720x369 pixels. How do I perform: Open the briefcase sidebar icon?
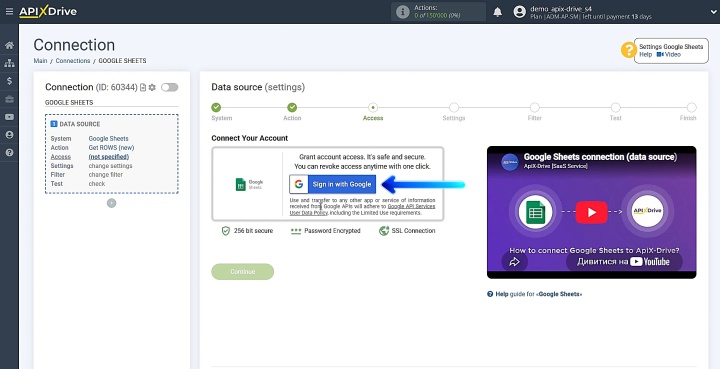(9, 99)
